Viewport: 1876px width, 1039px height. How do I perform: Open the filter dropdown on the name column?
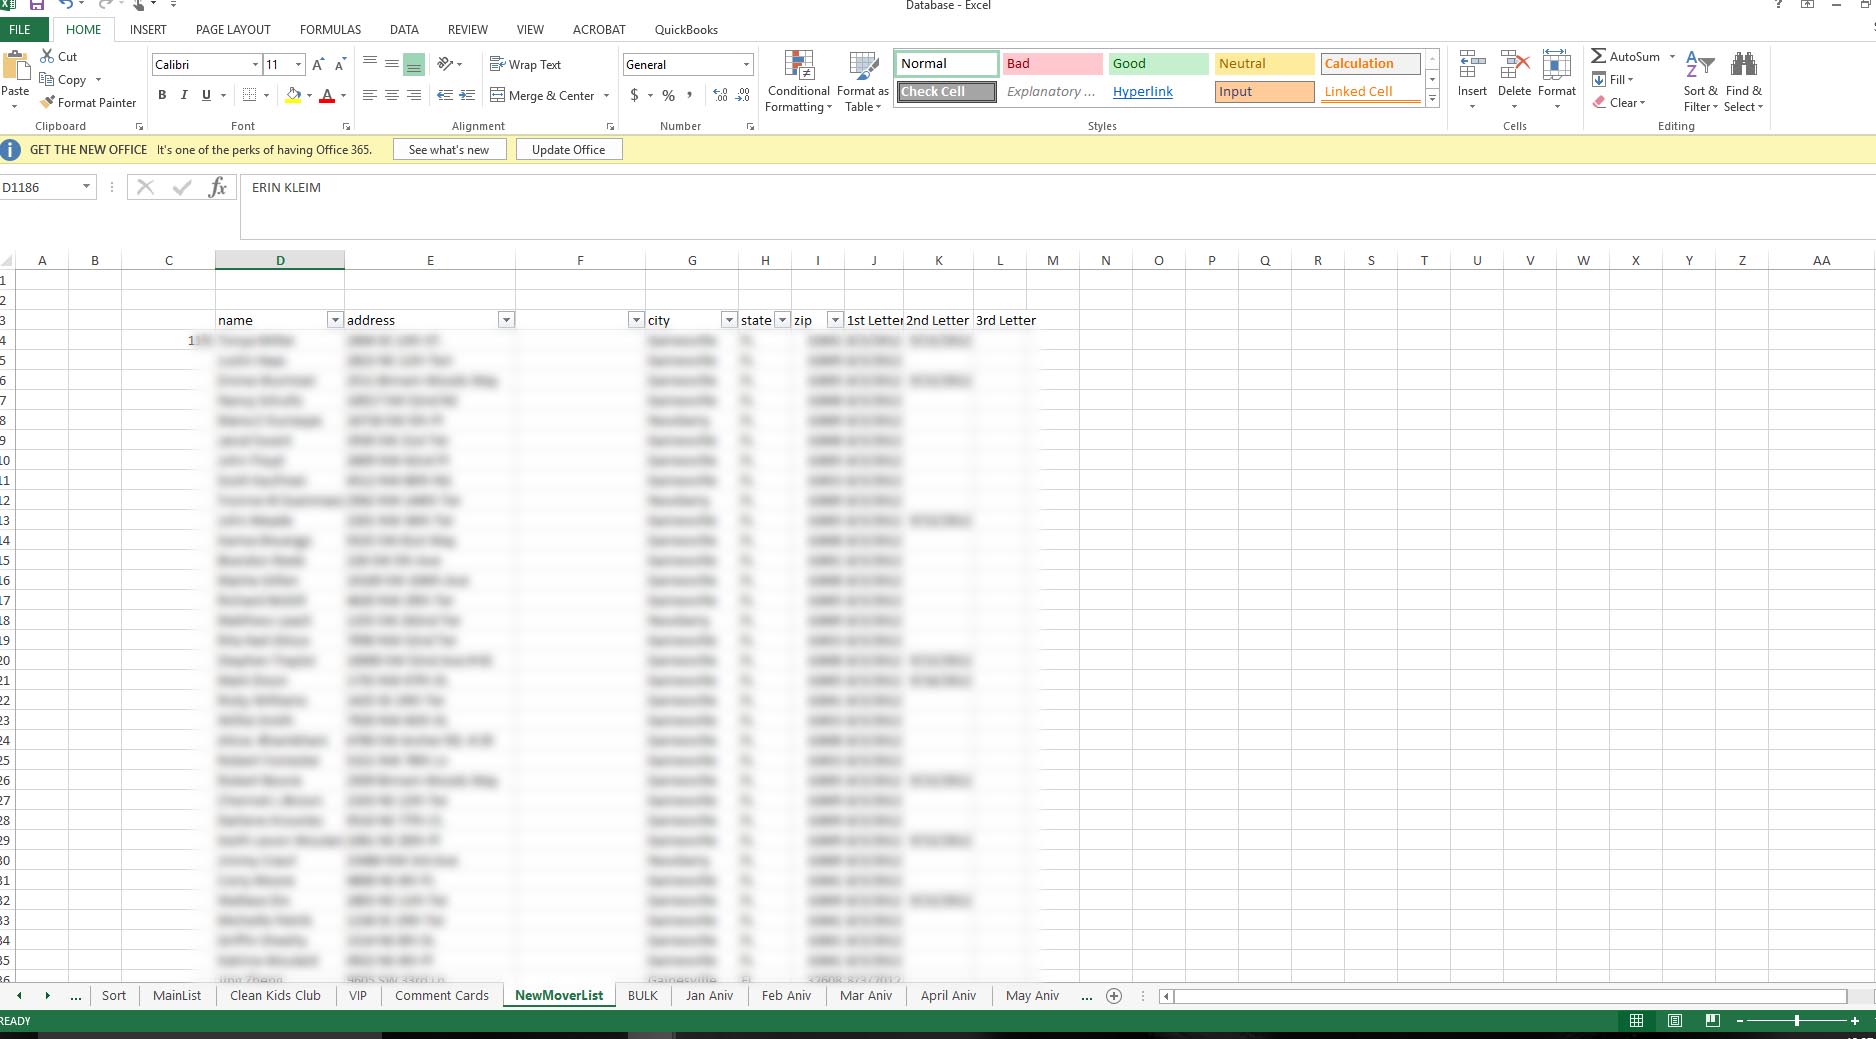click(335, 320)
